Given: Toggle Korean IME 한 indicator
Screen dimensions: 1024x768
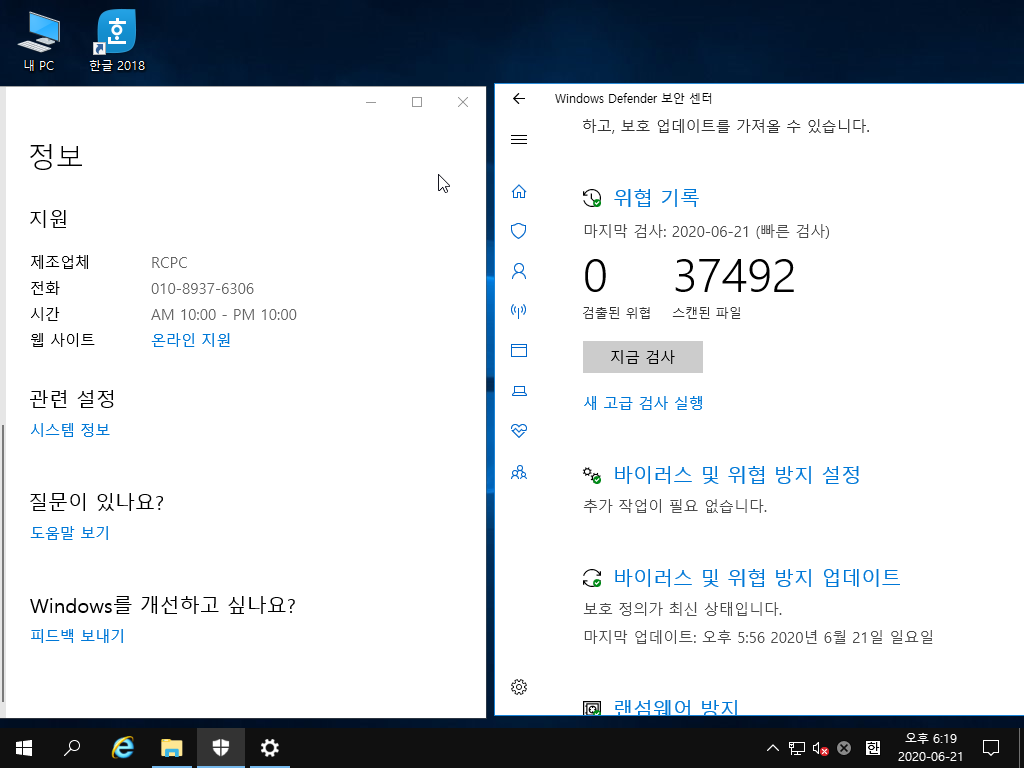Looking at the screenshot, I should tap(872, 748).
